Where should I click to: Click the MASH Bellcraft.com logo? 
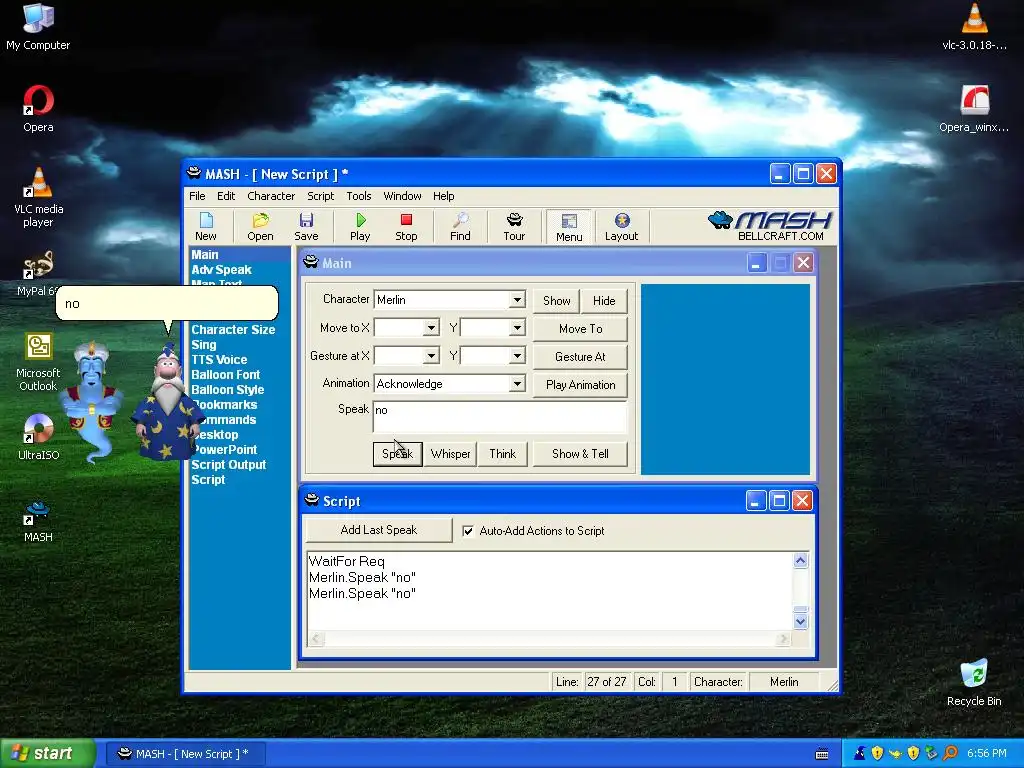[x=769, y=226]
